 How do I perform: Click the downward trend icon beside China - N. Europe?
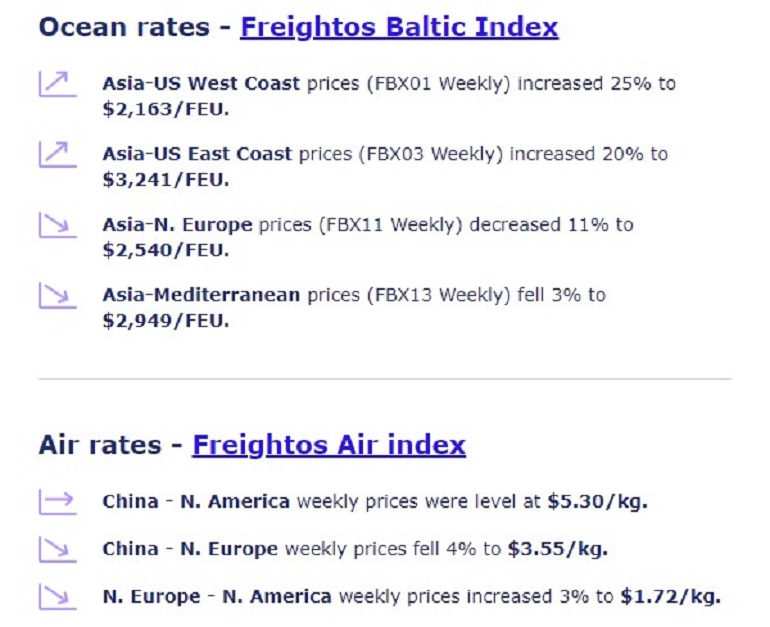point(58,549)
